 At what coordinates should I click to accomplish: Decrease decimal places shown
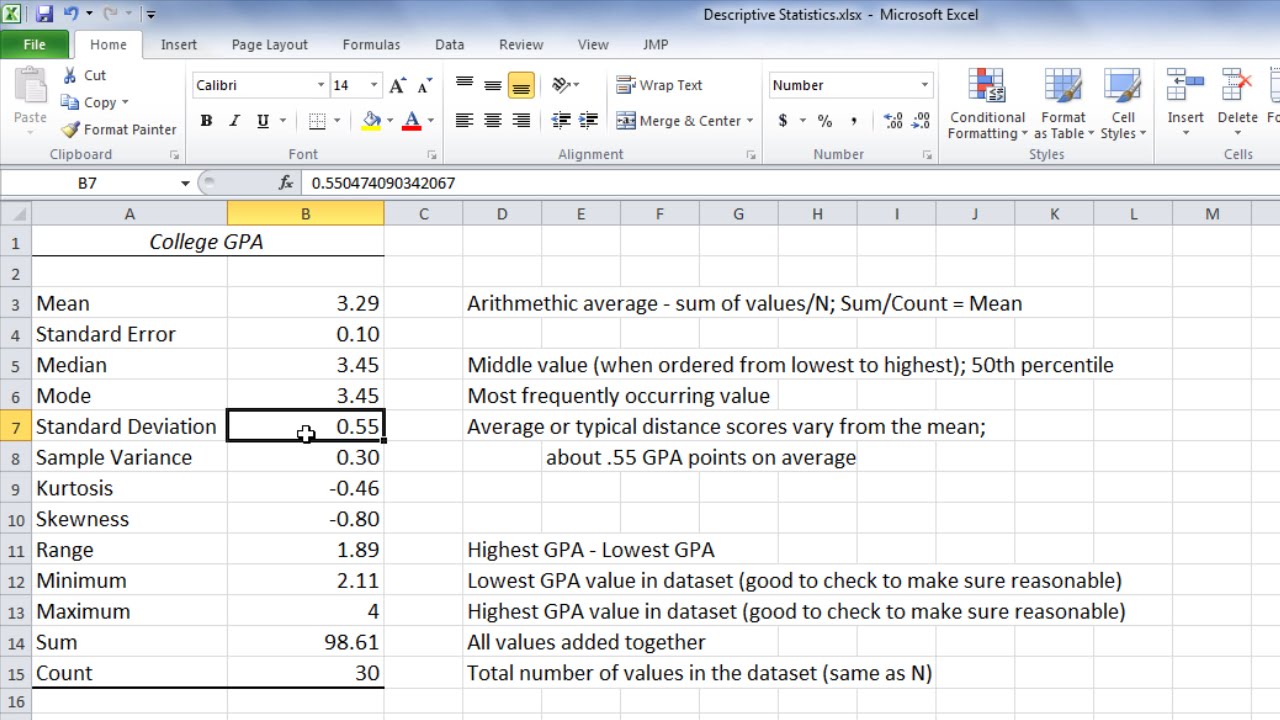point(921,121)
